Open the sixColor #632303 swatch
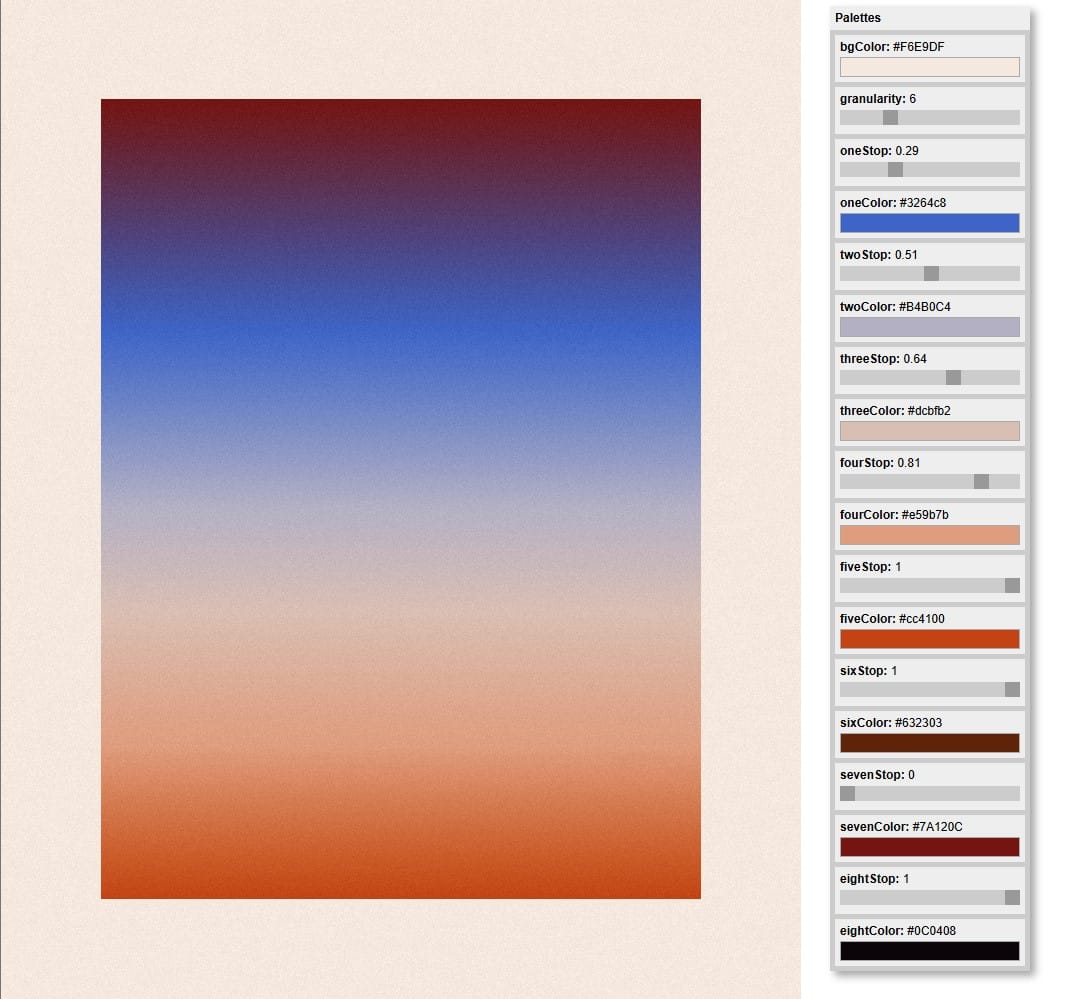The height and width of the screenshot is (999, 1071). 930,743
